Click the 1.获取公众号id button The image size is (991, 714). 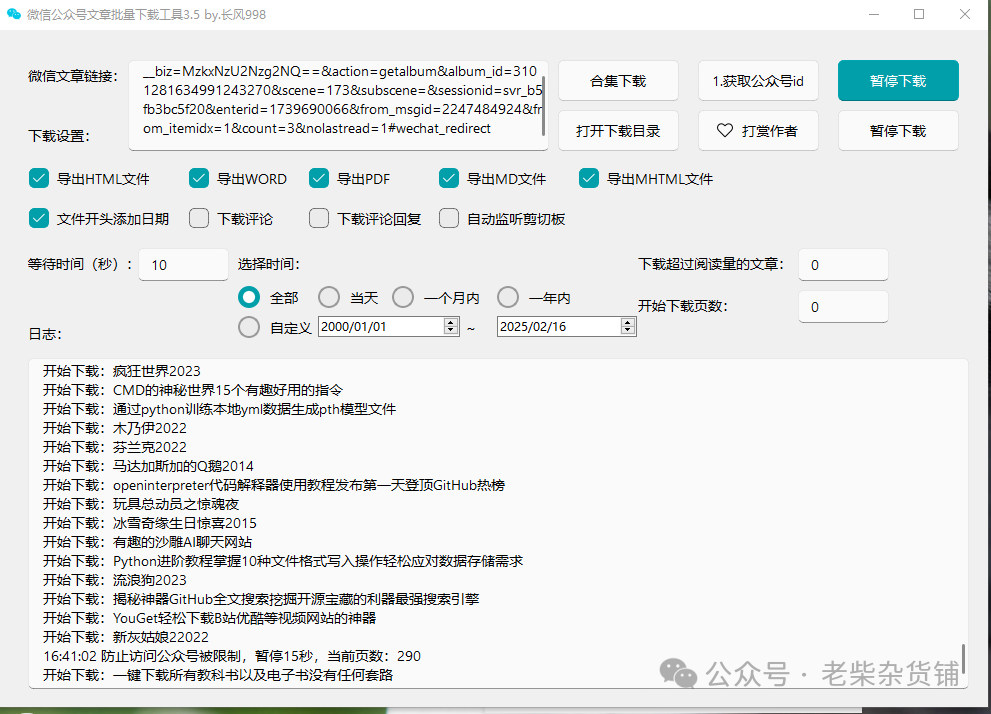tap(758, 81)
